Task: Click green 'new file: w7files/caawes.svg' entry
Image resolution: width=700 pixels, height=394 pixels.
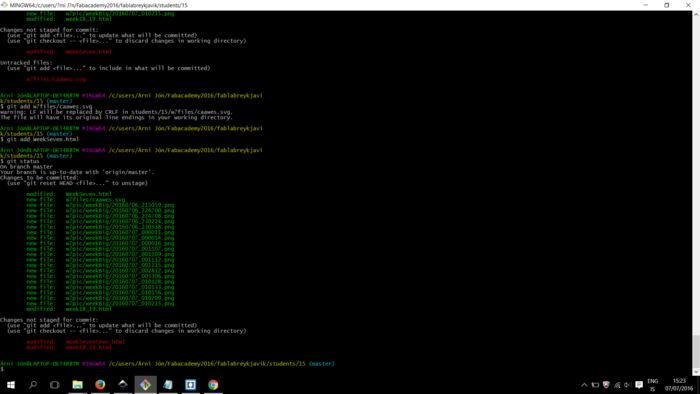Action: [x=75, y=199]
